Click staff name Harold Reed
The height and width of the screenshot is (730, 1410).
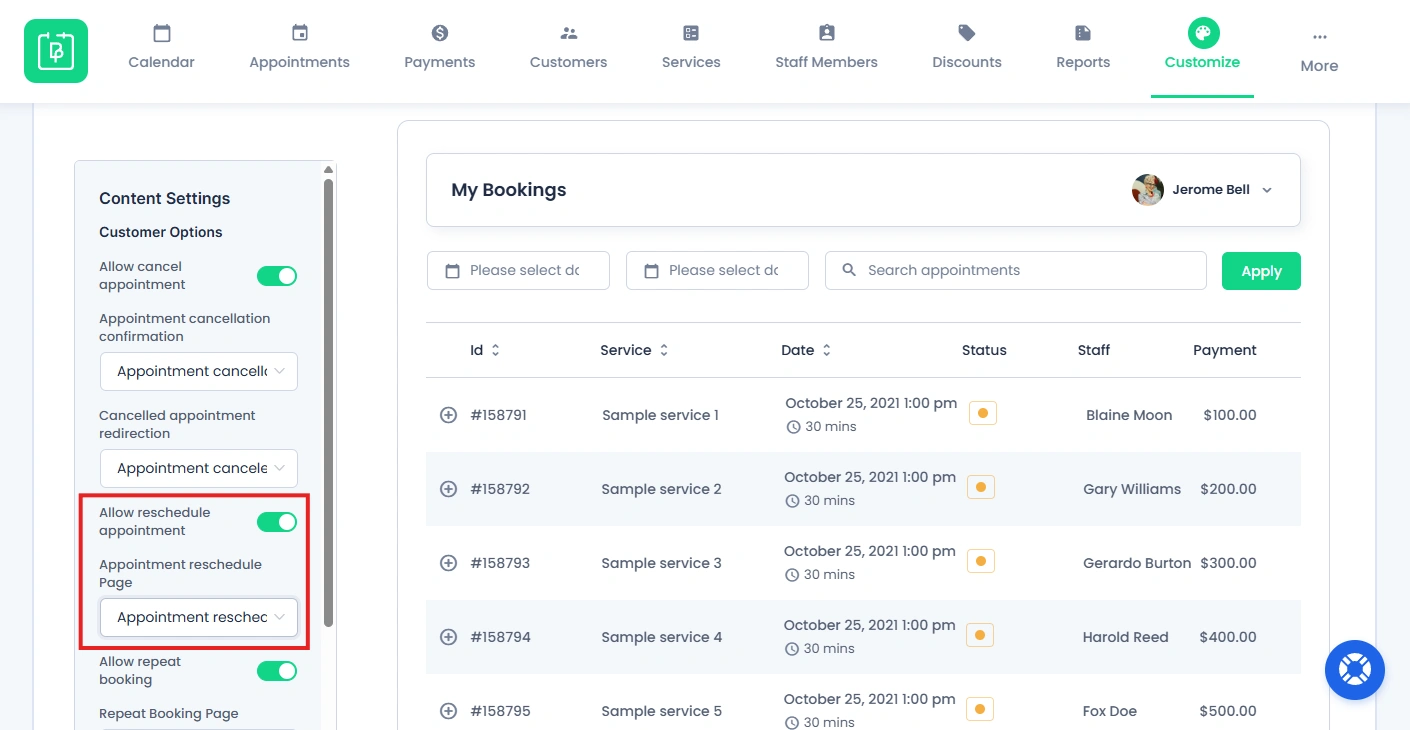1126,637
